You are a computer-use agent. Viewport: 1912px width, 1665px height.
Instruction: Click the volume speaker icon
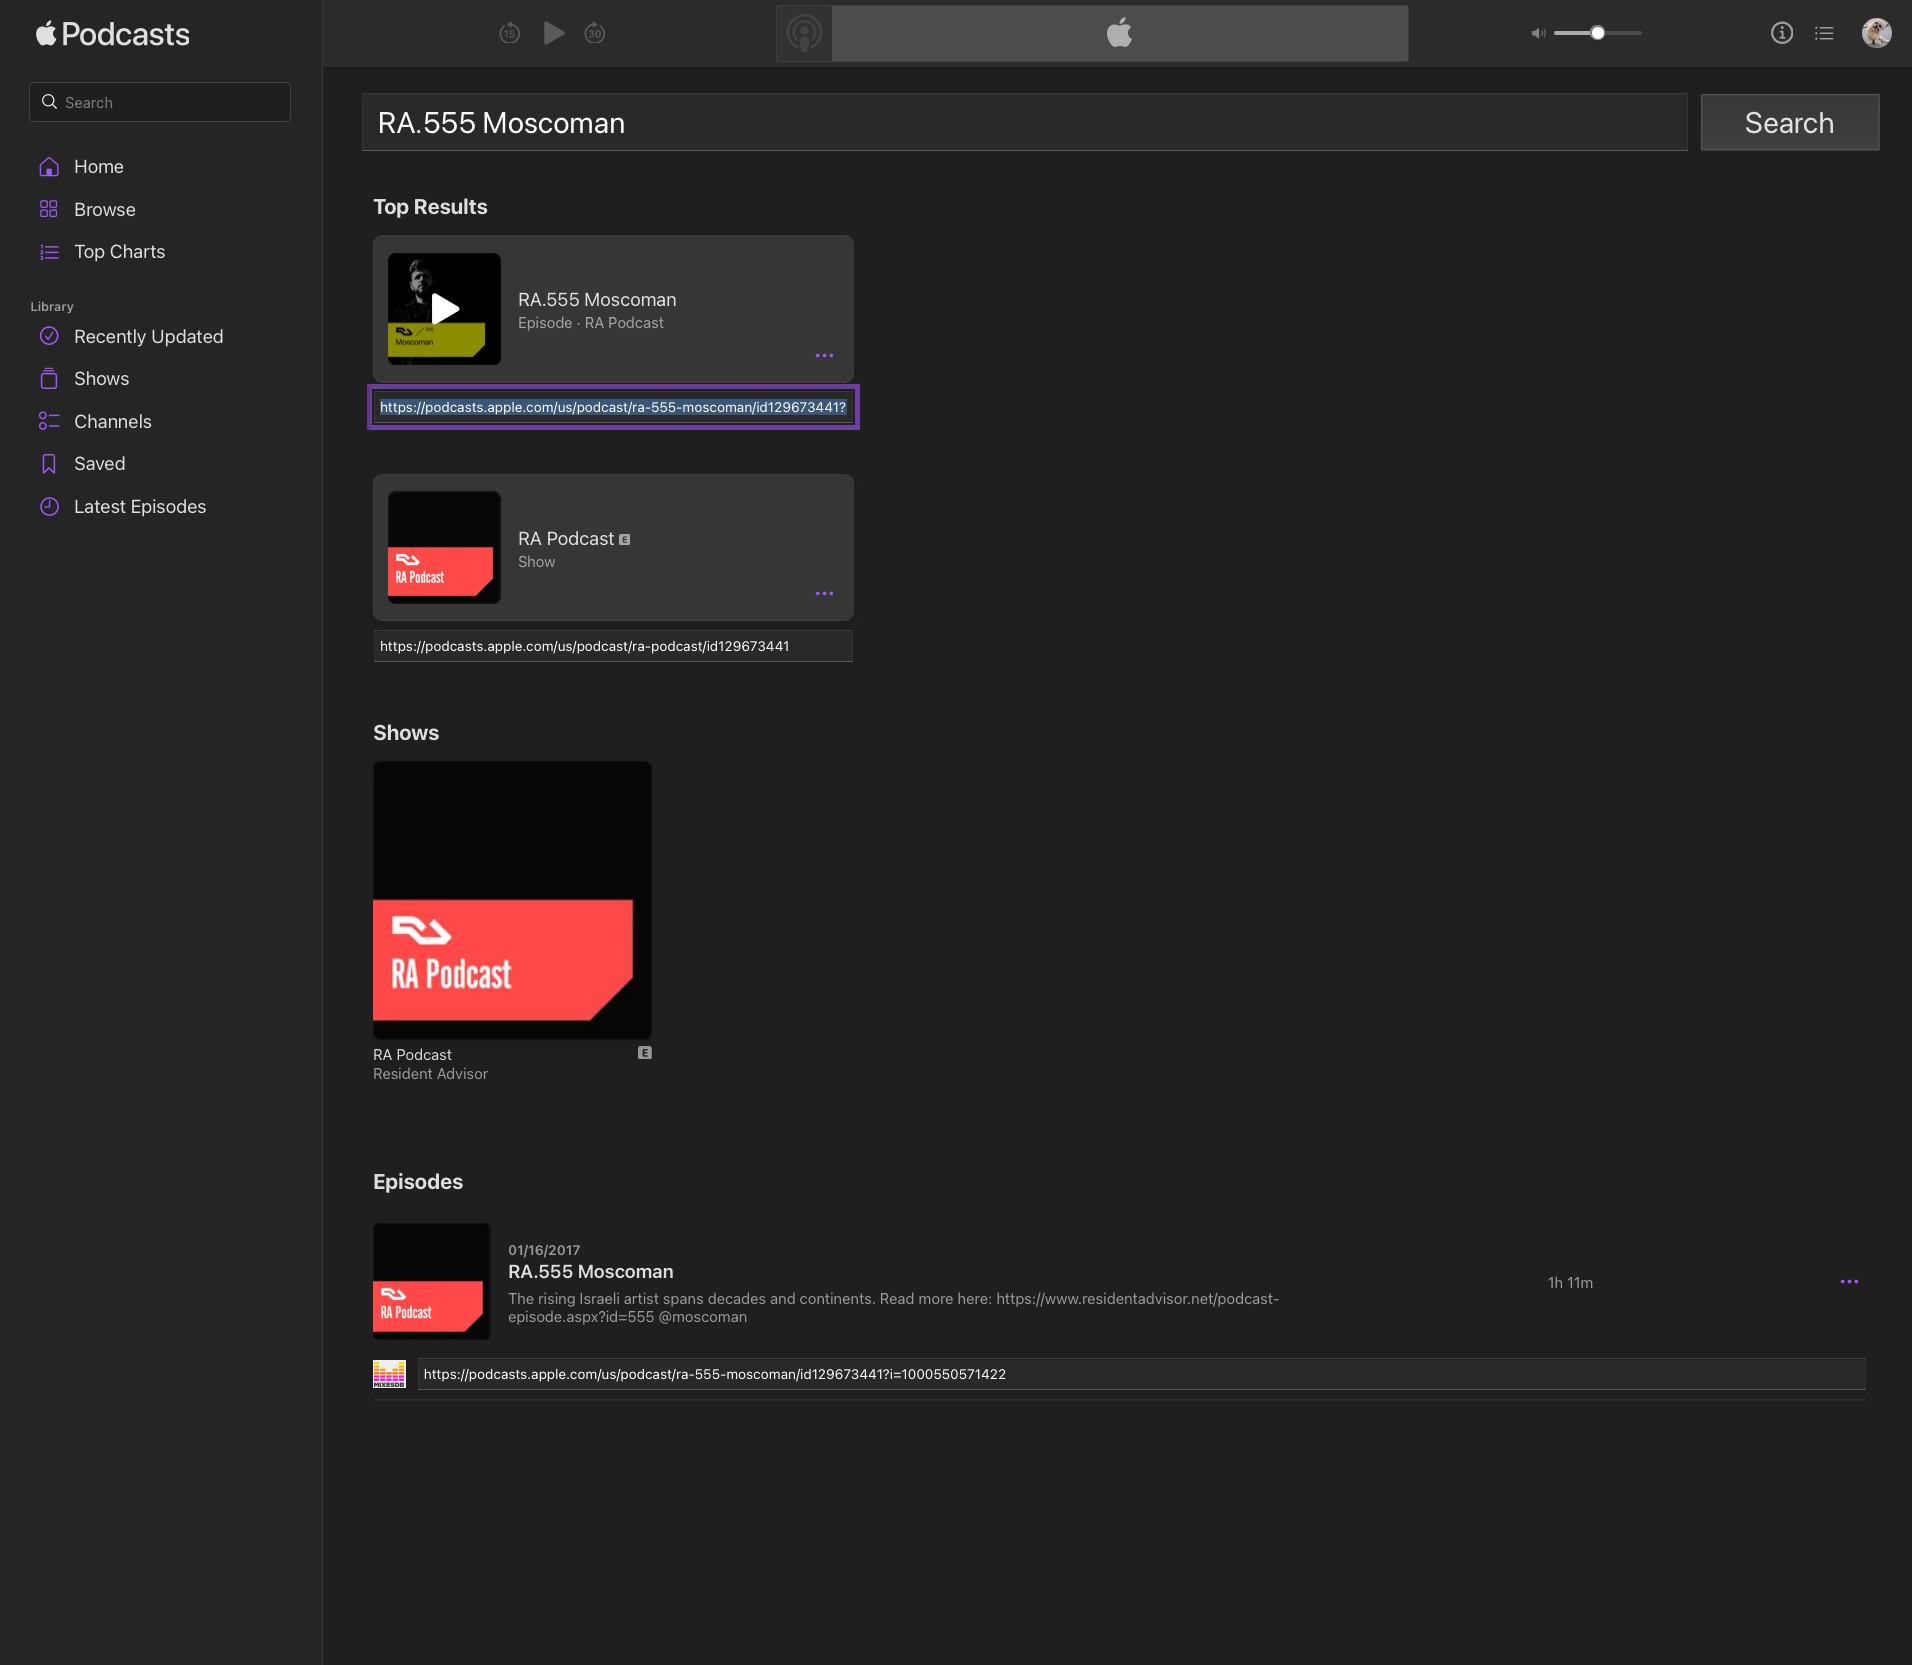tap(1538, 33)
